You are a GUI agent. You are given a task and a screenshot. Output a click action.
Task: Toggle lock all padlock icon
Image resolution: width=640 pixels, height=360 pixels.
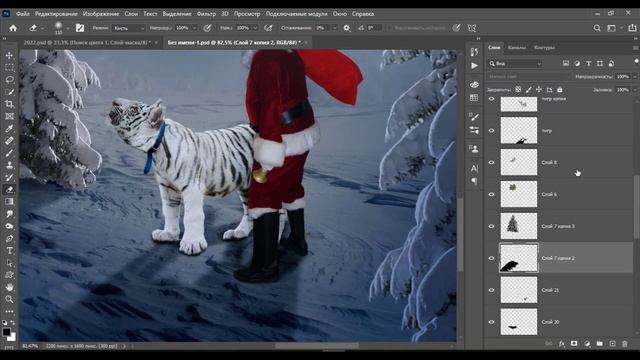[x=560, y=89]
